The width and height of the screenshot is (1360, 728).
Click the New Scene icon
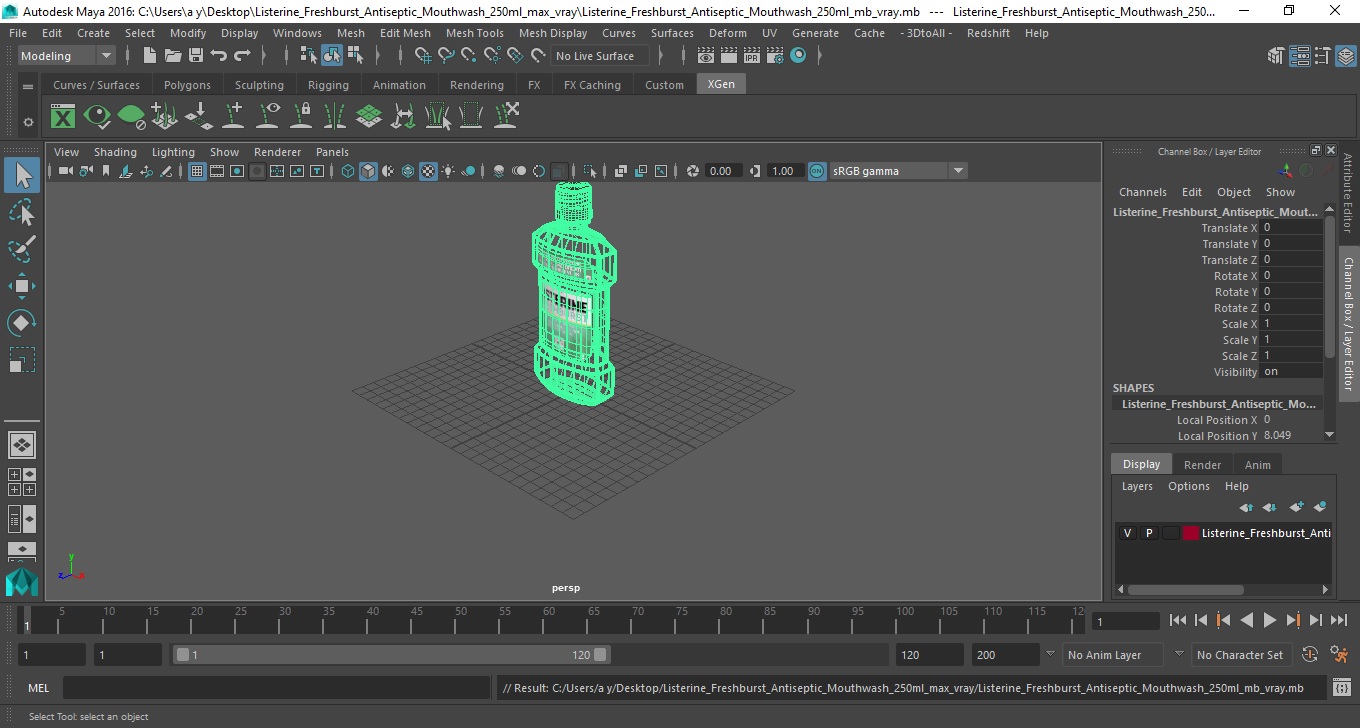(150, 56)
